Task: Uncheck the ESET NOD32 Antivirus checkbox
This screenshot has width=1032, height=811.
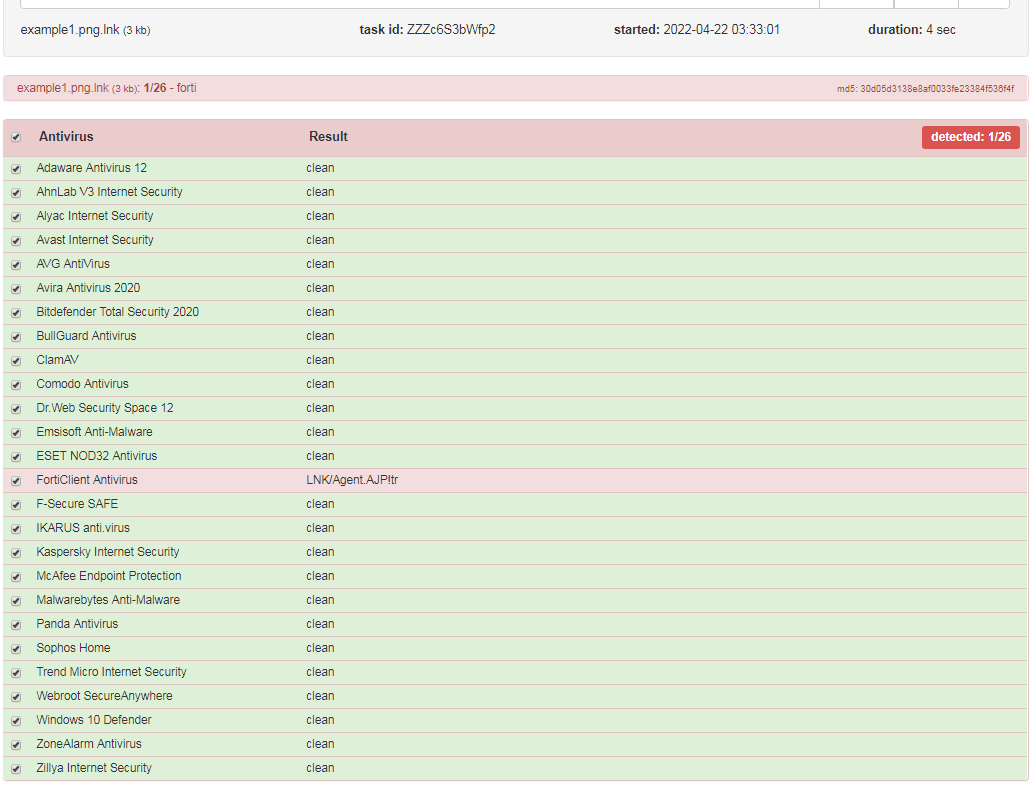Action: [x=16, y=457]
